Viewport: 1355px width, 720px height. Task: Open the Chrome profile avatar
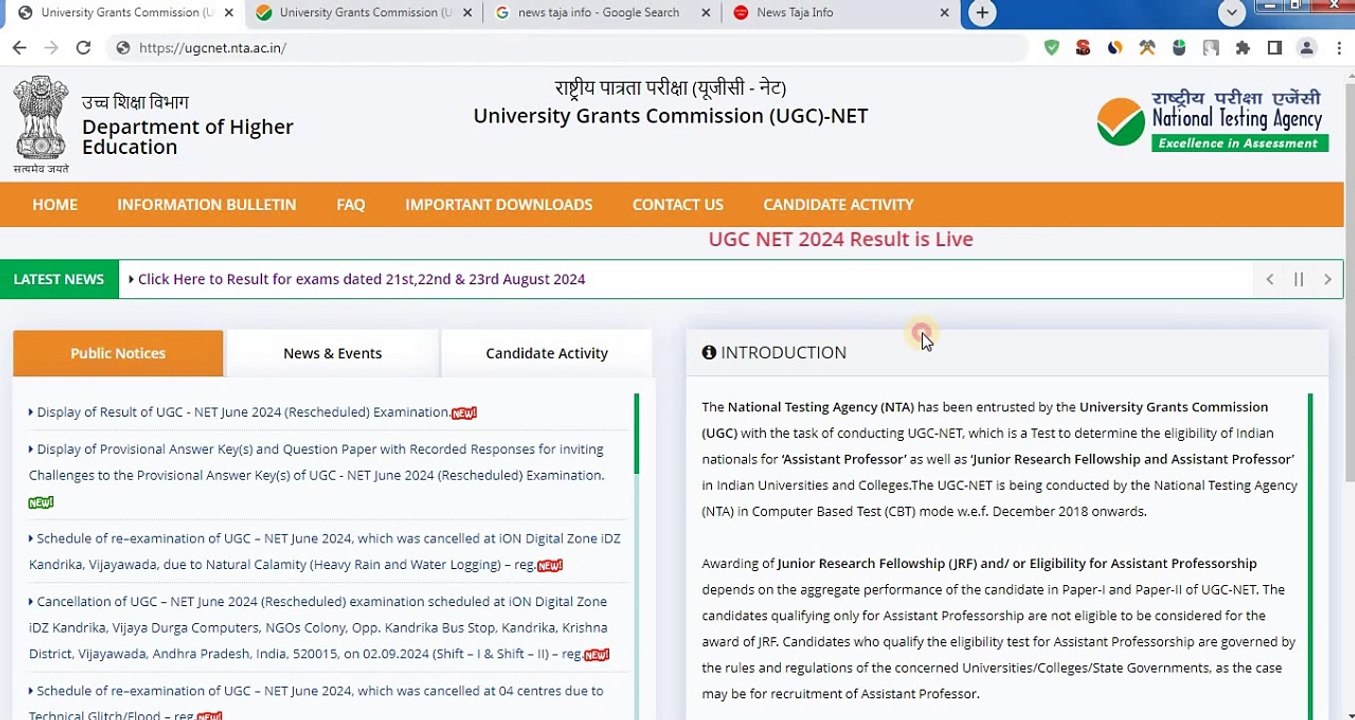click(1307, 48)
